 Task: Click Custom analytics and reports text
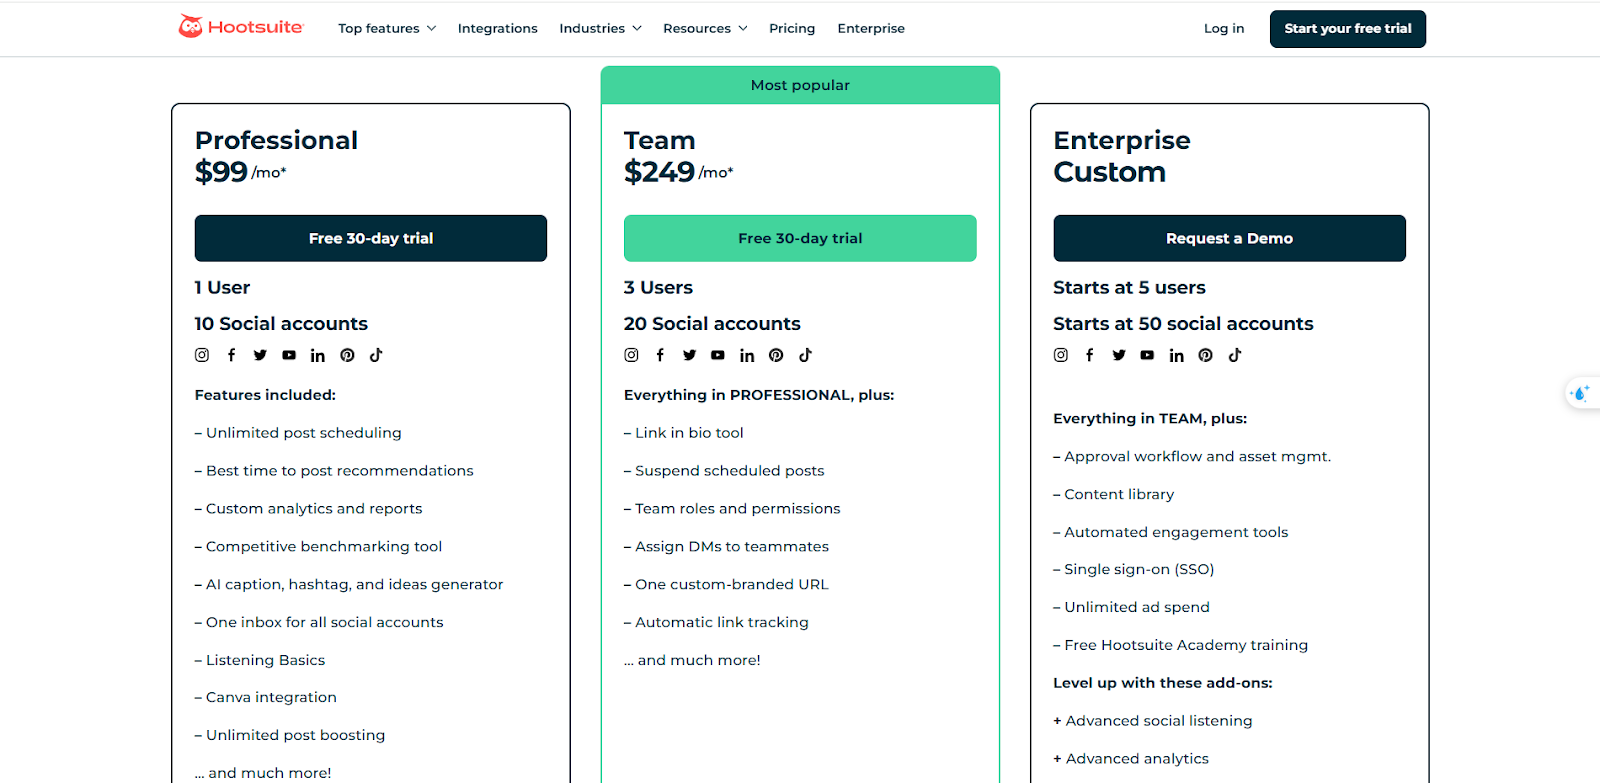point(314,509)
